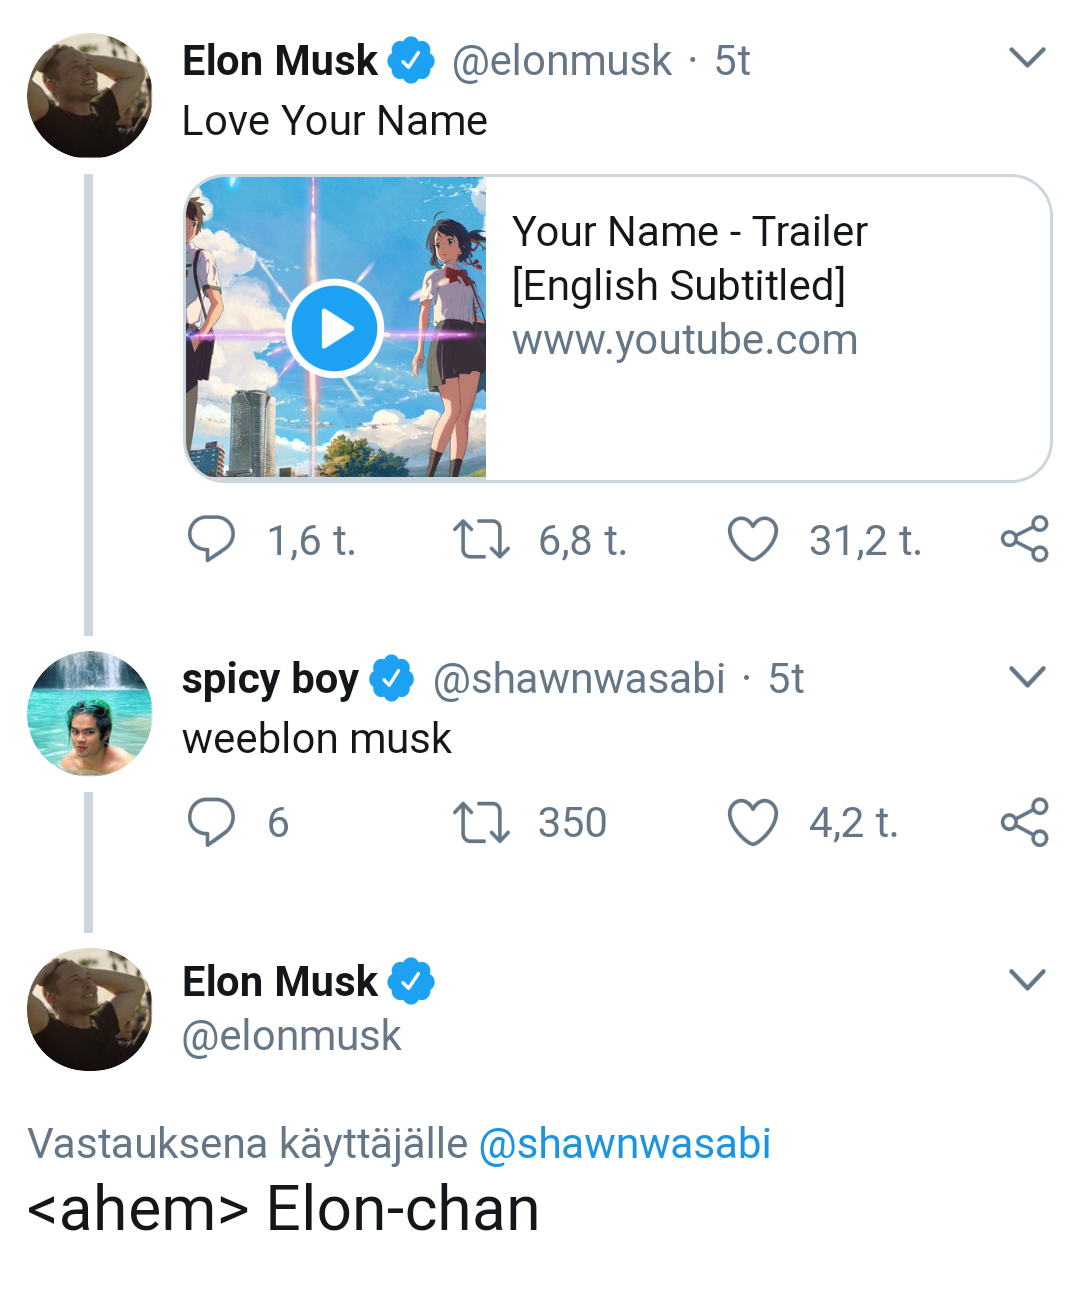Share the weeblon musk tweet
1080x1302 pixels.
1024,822
